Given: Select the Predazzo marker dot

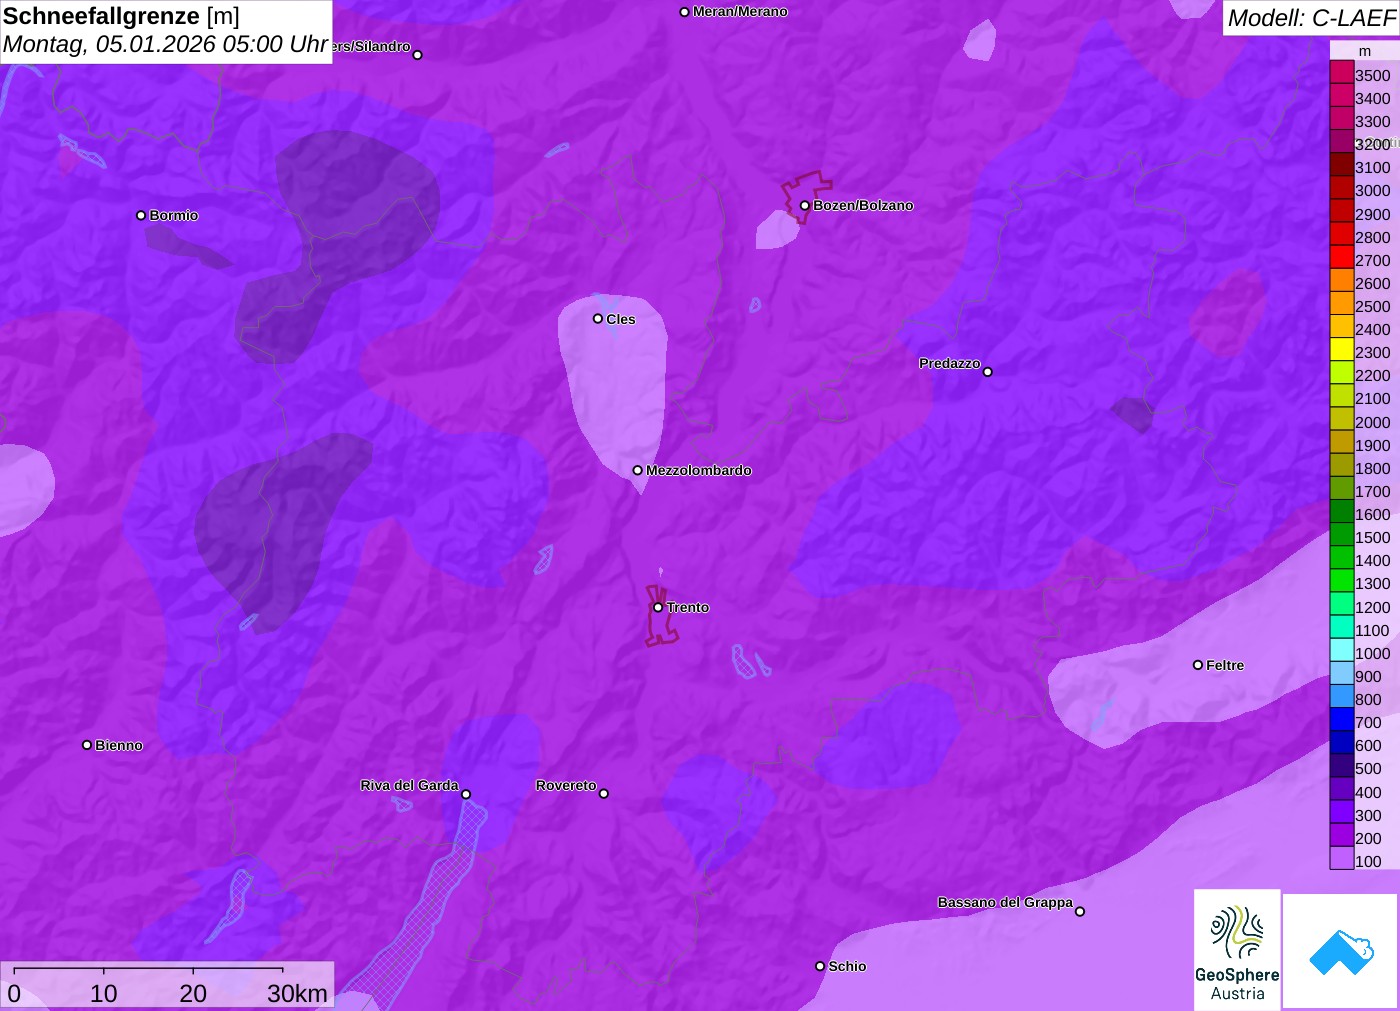Looking at the screenshot, I should (988, 372).
